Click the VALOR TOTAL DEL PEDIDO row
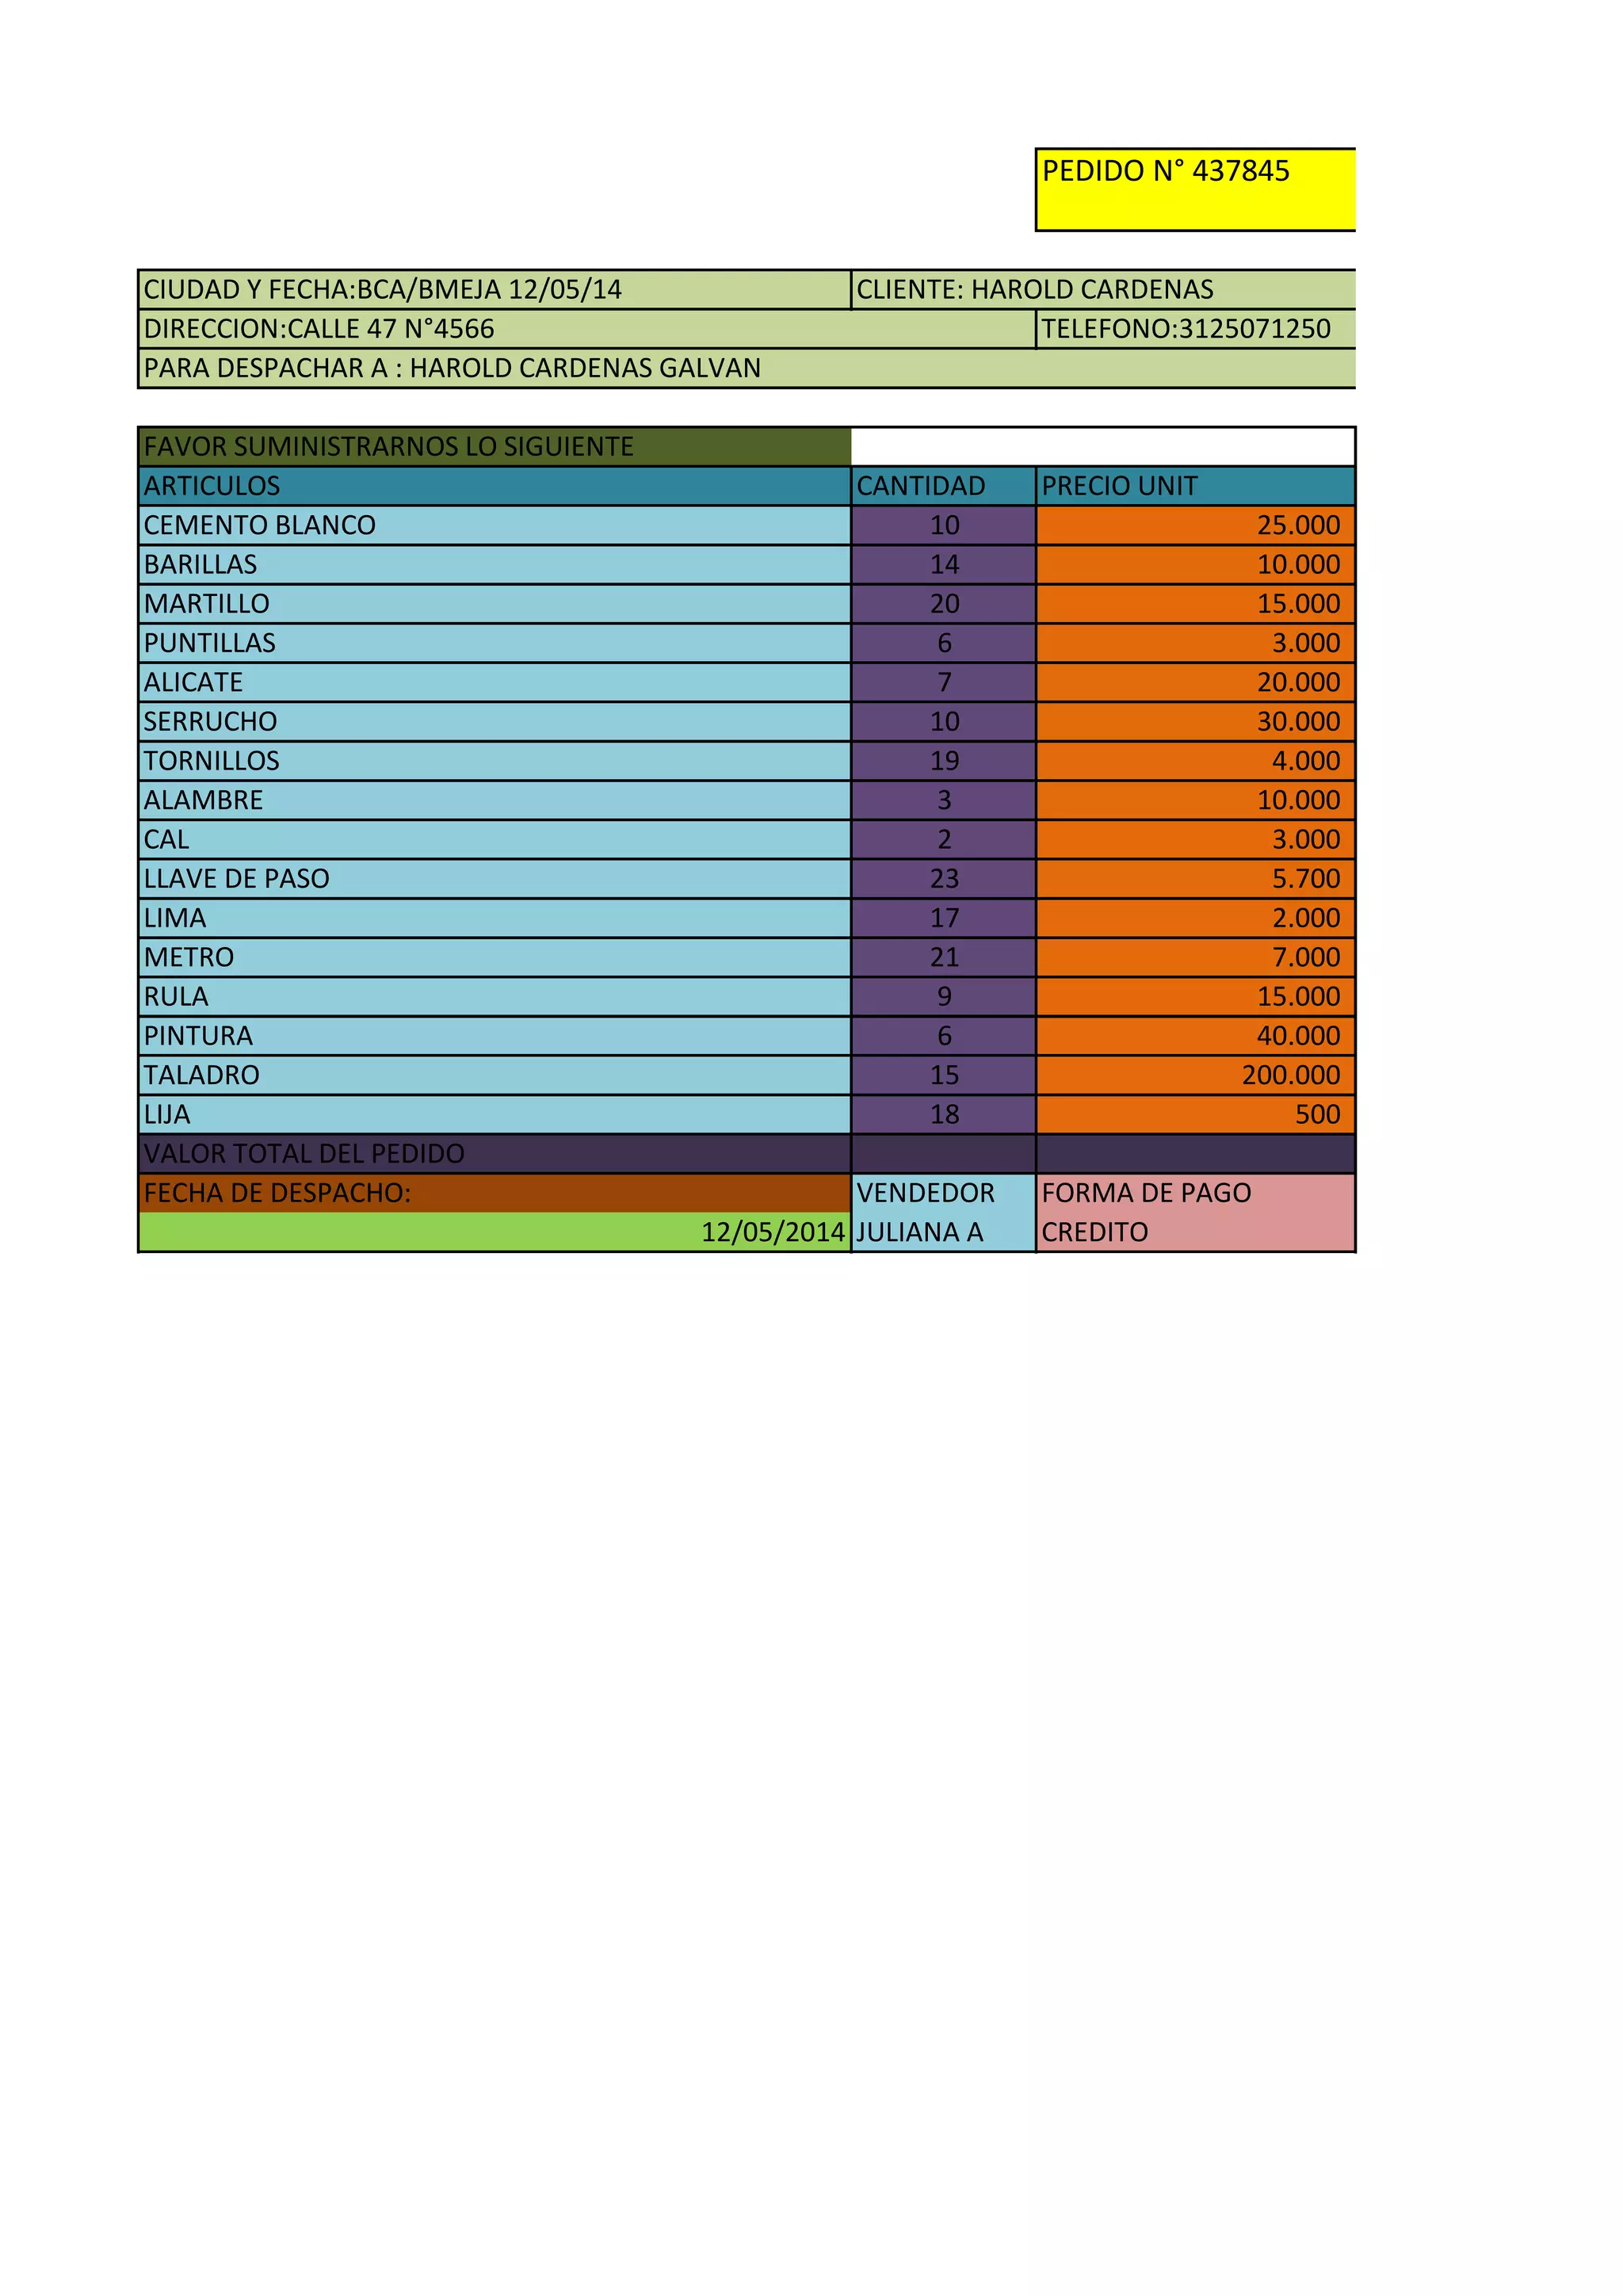Image resolution: width=1623 pixels, height=2296 pixels. point(494,1153)
